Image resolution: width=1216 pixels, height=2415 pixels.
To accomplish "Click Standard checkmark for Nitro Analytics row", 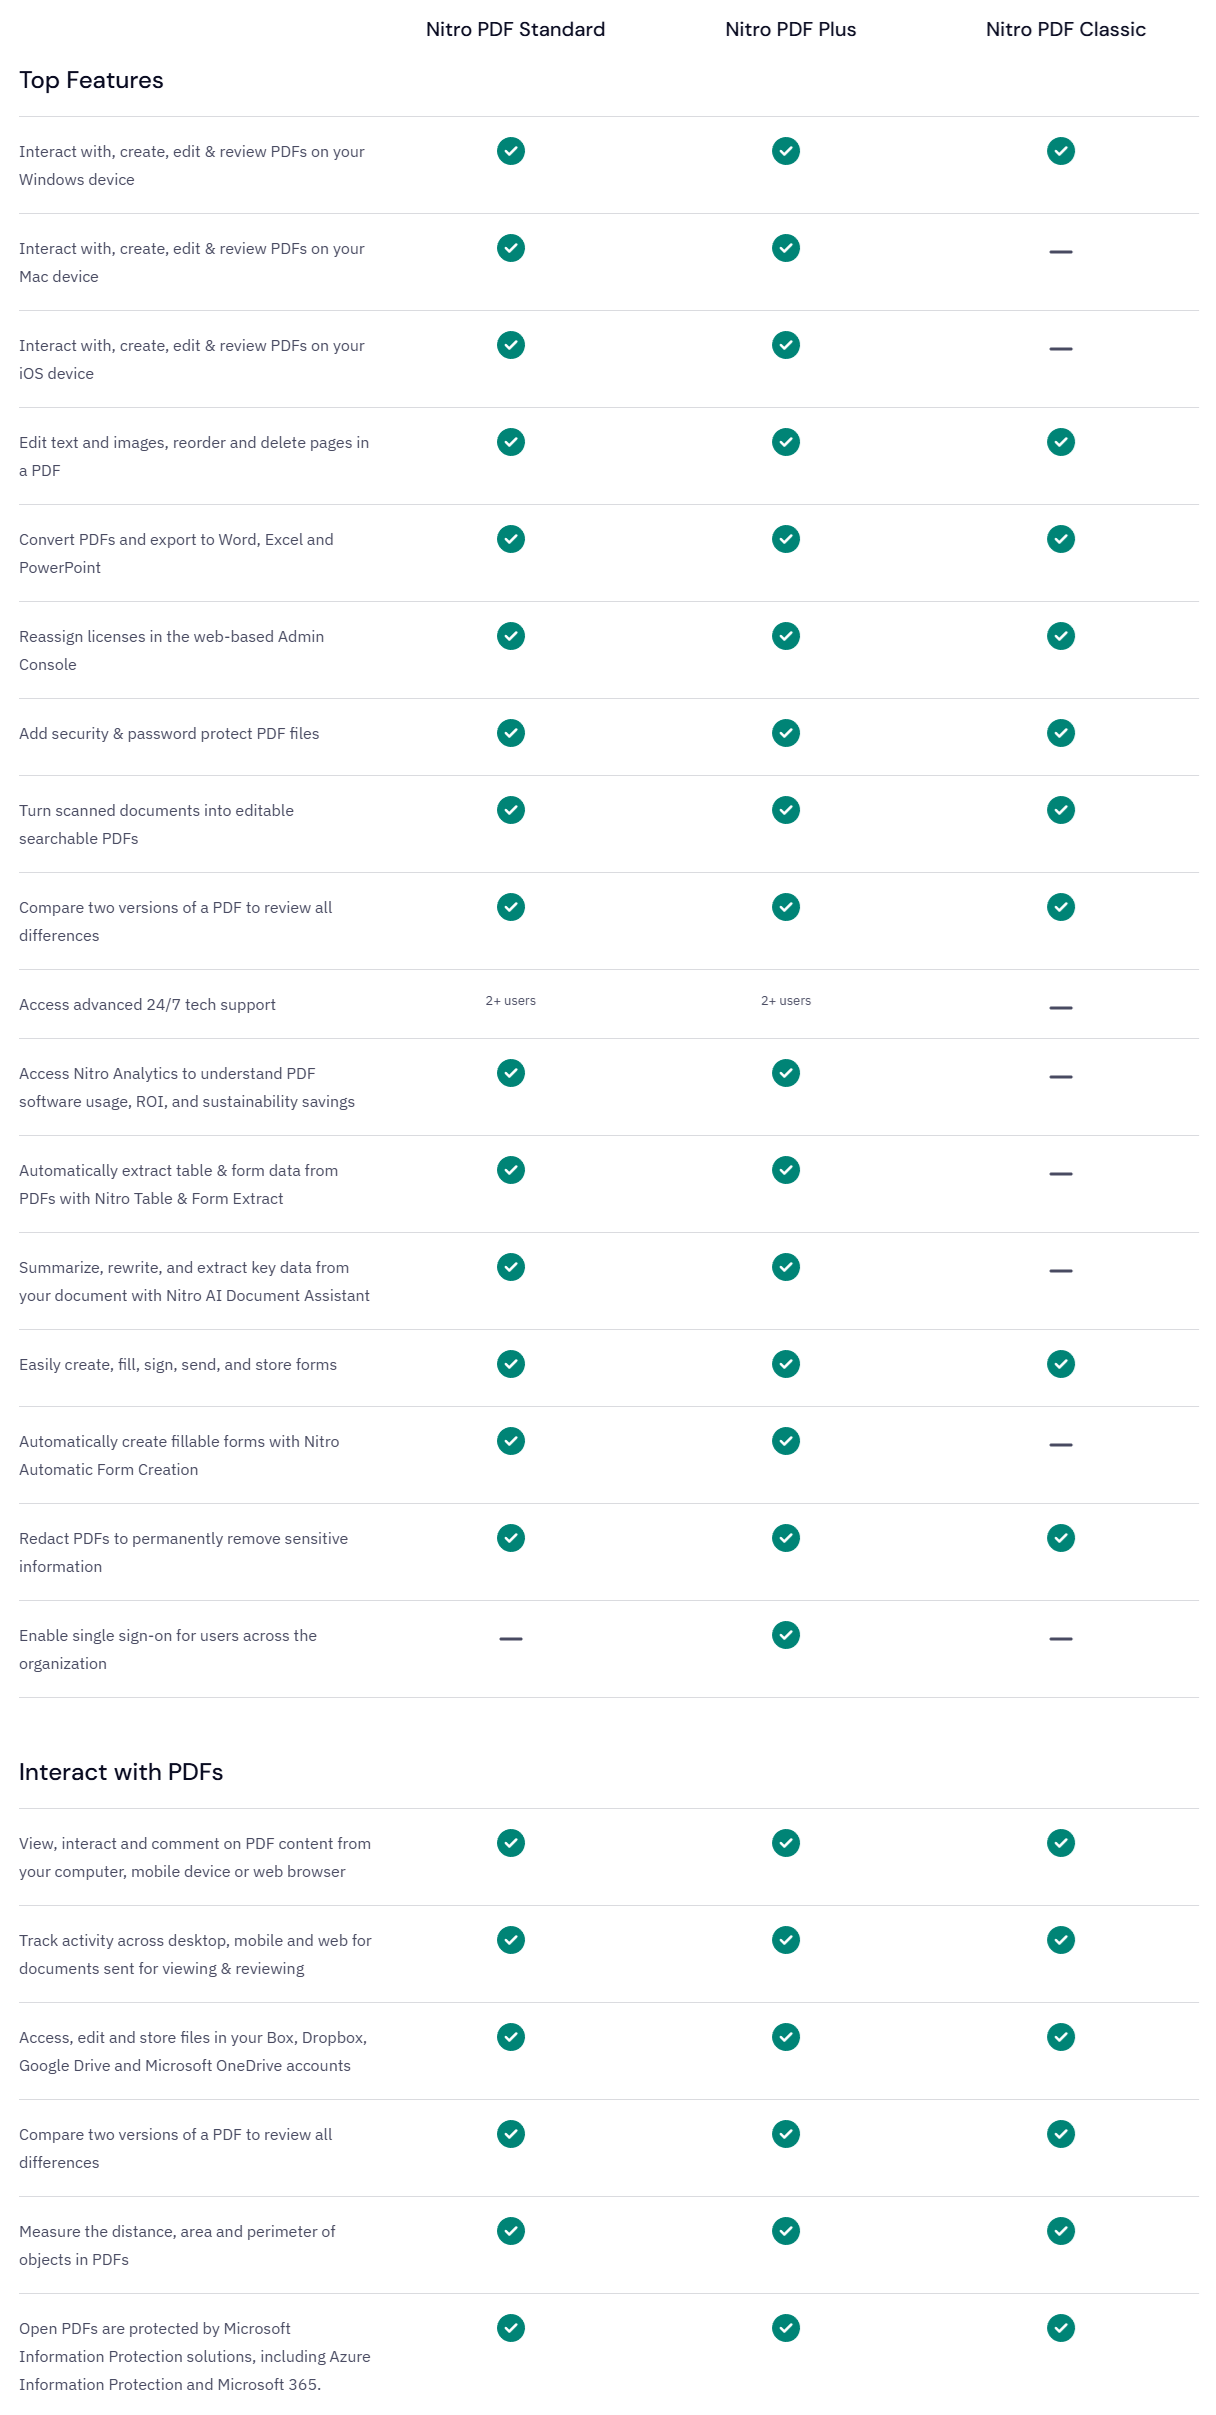I will coord(511,1073).
